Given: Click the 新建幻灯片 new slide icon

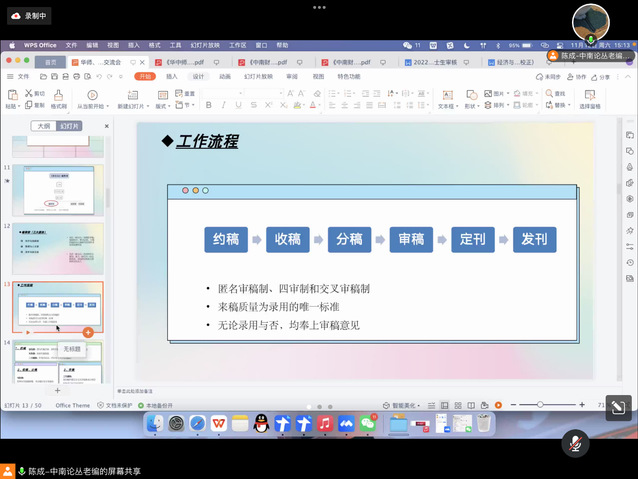Looking at the screenshot, I should (130, 95).
